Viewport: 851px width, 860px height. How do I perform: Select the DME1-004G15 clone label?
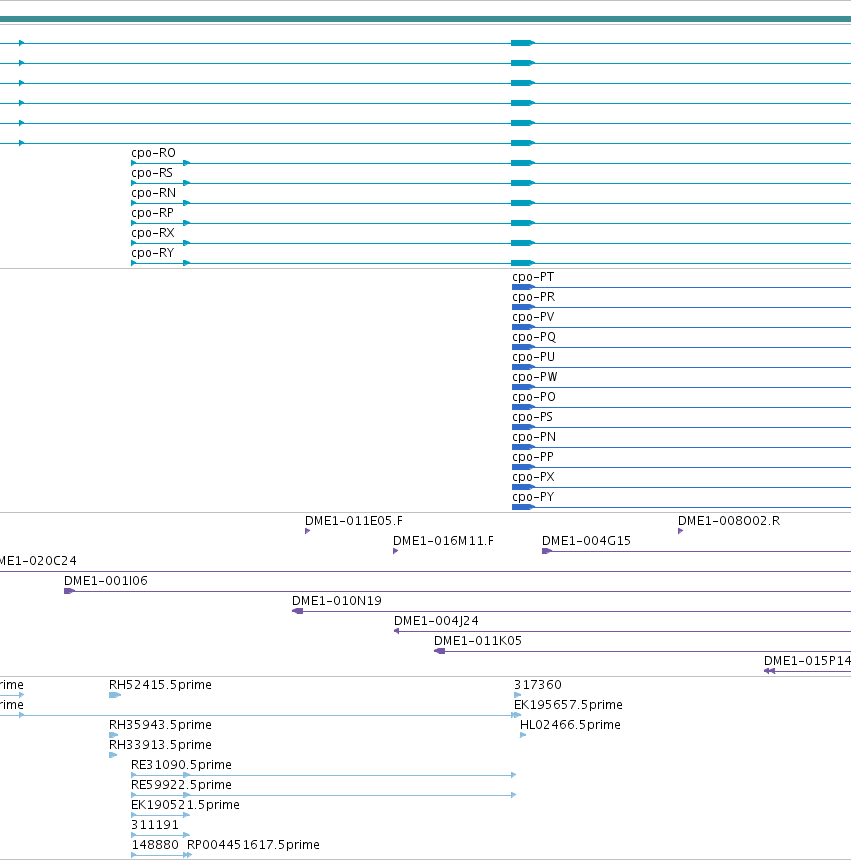pyautogui.click(x=586, y=541)
